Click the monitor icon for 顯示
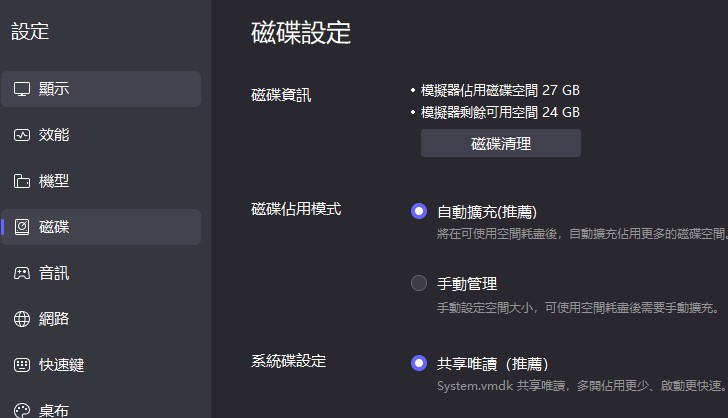This screenshot has width=728, height=418. 22,89
